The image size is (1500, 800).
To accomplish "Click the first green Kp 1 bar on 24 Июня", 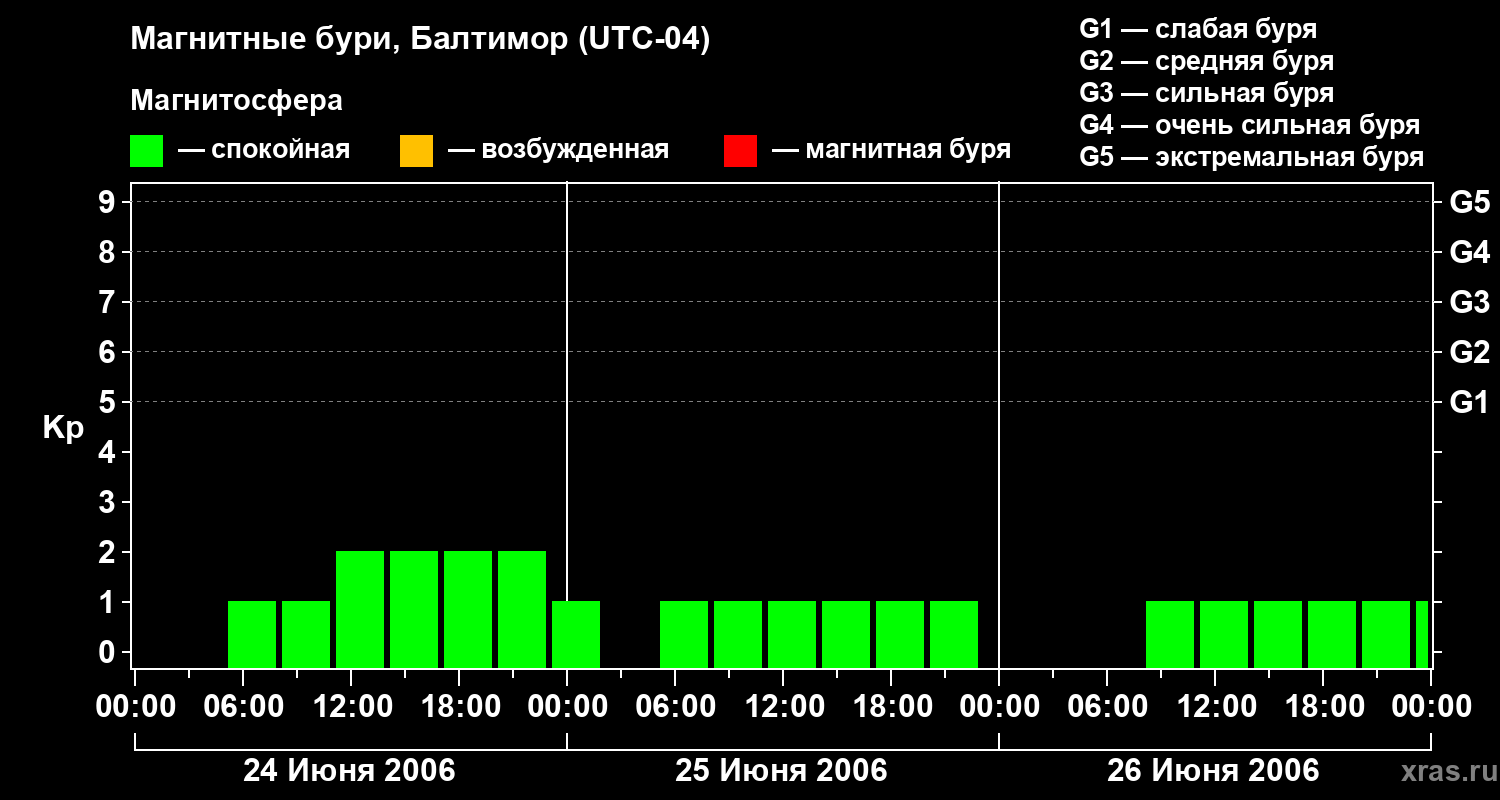I will (252, 634).
